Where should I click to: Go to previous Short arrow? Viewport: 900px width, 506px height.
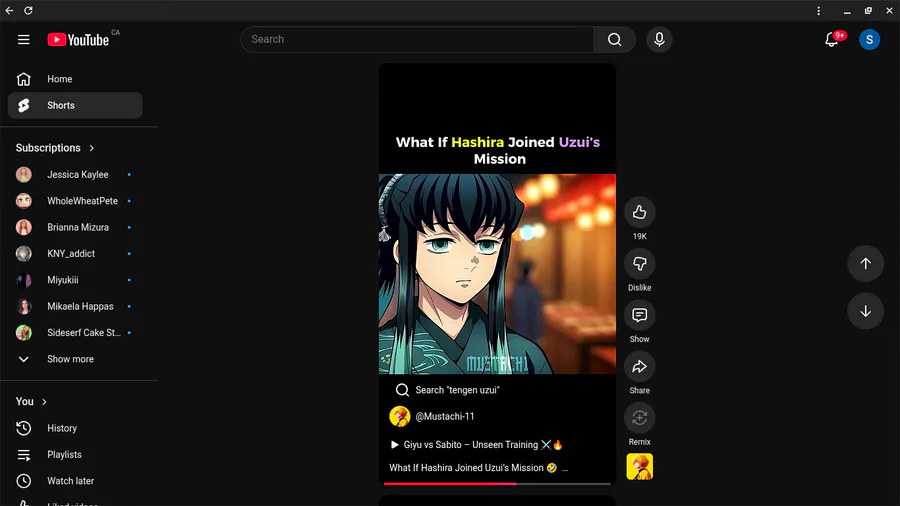[x=866, y=264]
